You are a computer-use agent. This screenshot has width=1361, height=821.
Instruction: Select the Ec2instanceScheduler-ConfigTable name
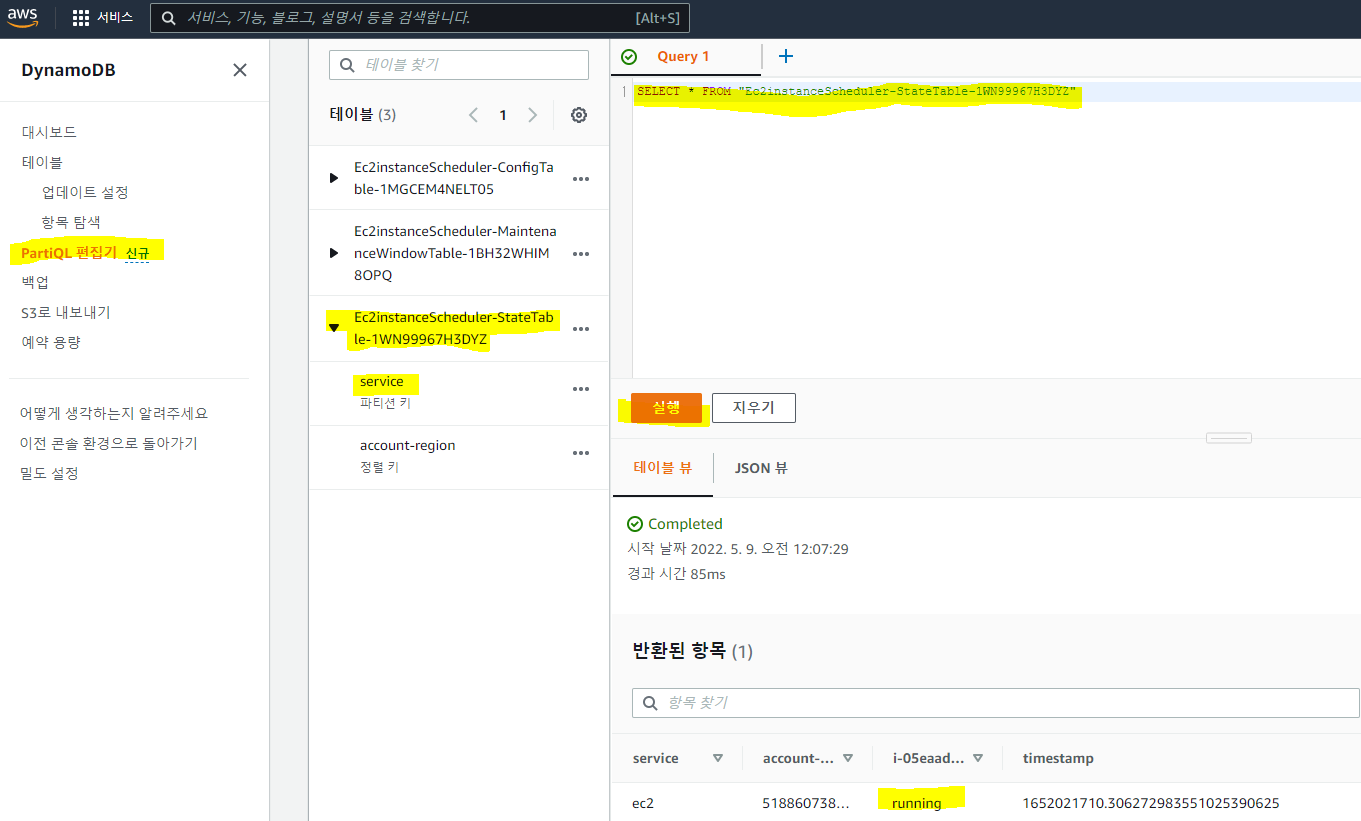[454, 179]
